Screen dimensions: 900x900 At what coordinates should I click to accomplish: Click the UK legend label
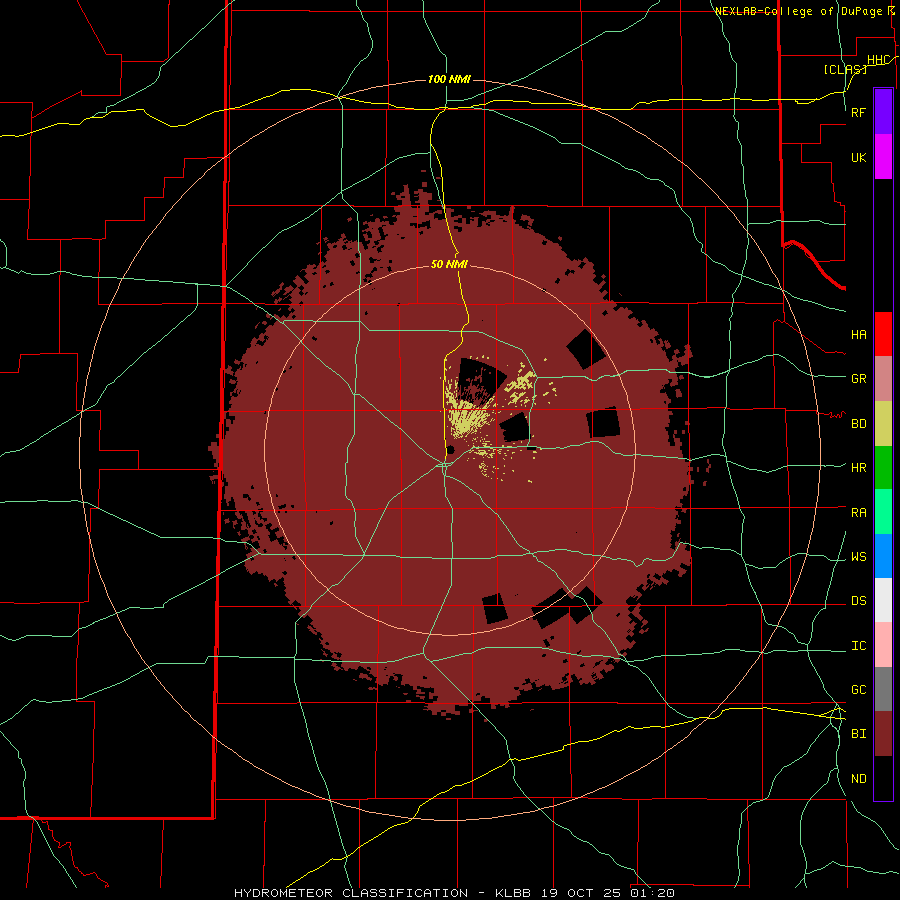[858, 158]
